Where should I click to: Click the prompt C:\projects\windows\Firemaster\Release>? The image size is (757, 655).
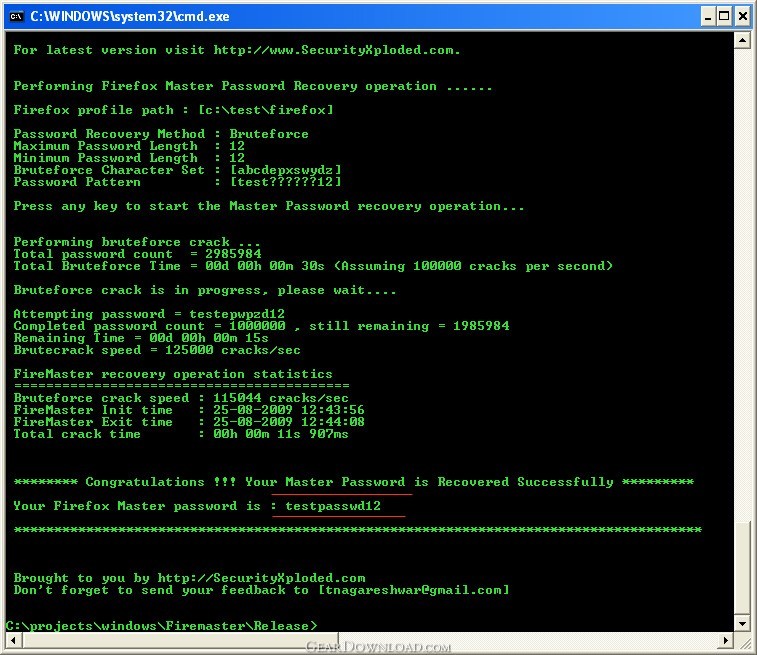coord(162,626)
